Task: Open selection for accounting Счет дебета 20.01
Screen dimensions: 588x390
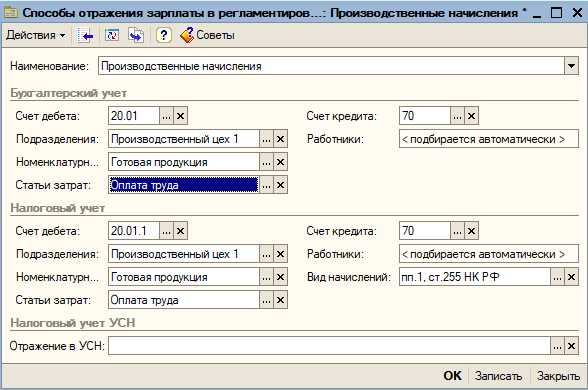Action: pyautogui.click(x=166, y=116)
